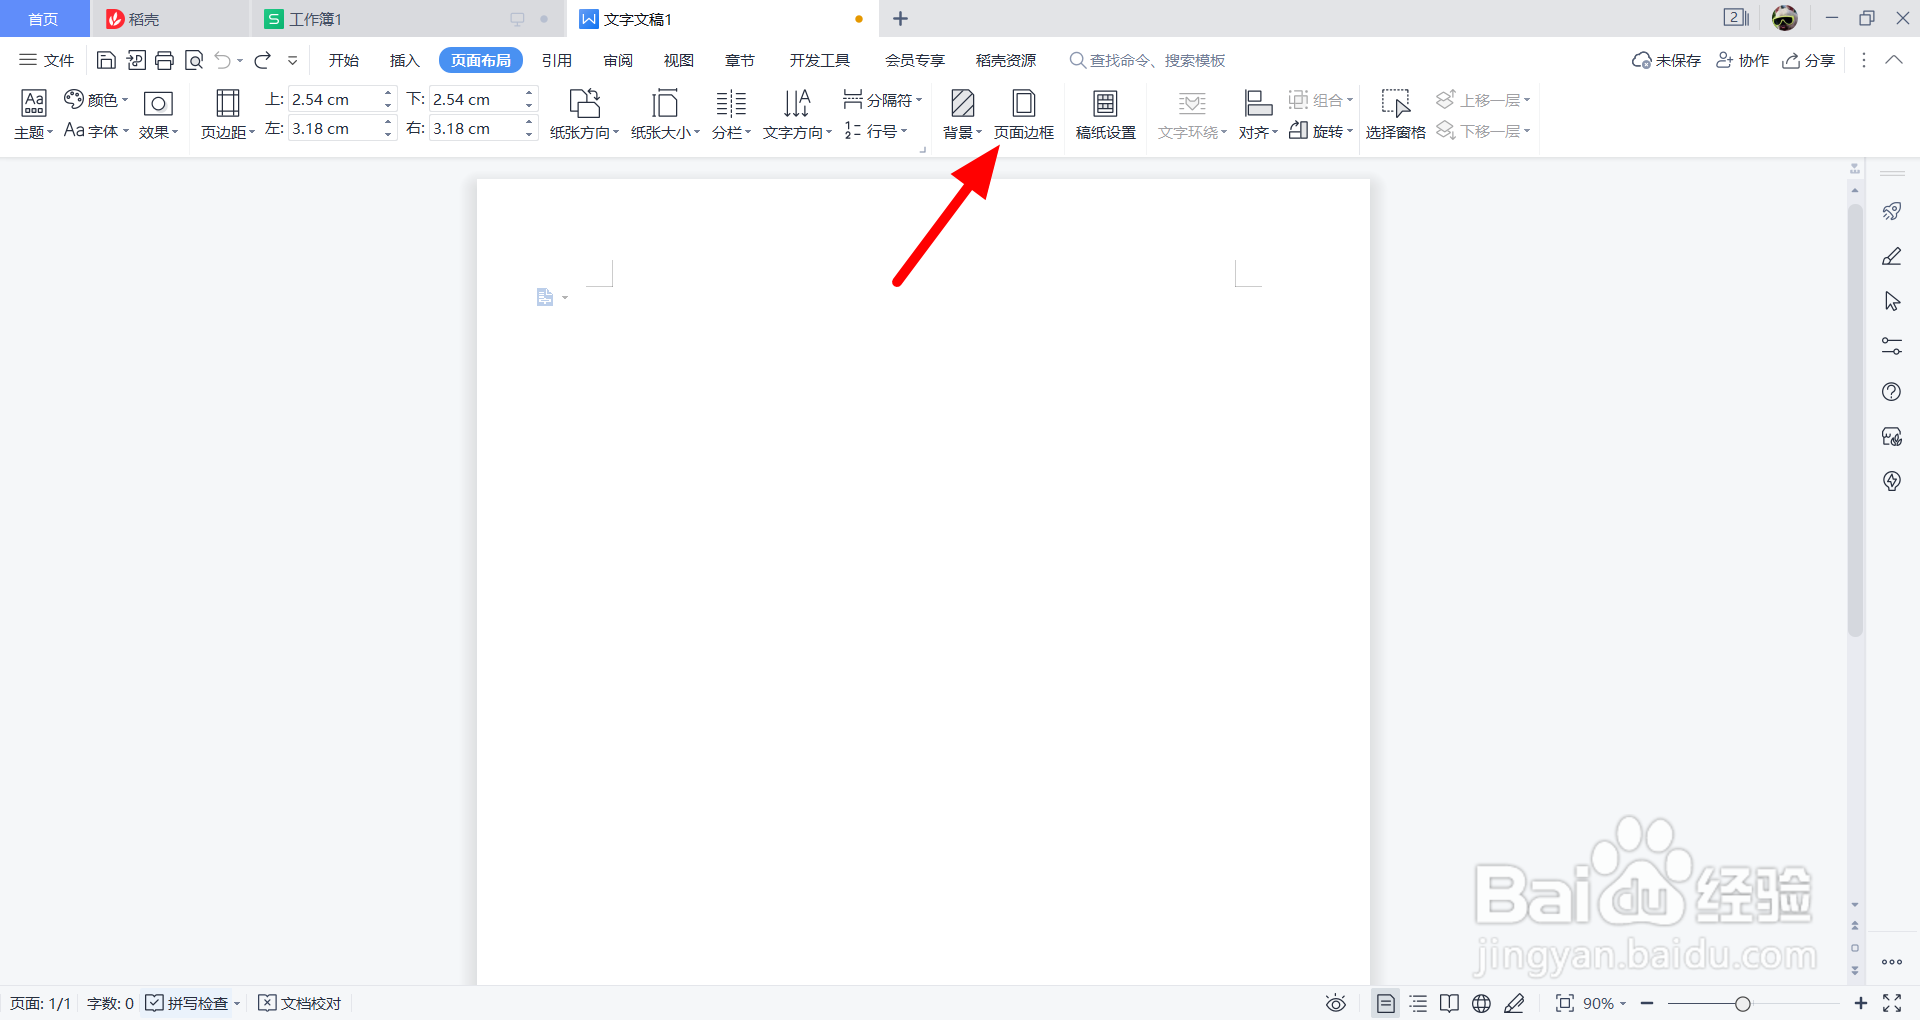The height and width of the screenshot is (1020, 1920).
Task: Click zoom out minus button
Action: coord(1647,1003)
